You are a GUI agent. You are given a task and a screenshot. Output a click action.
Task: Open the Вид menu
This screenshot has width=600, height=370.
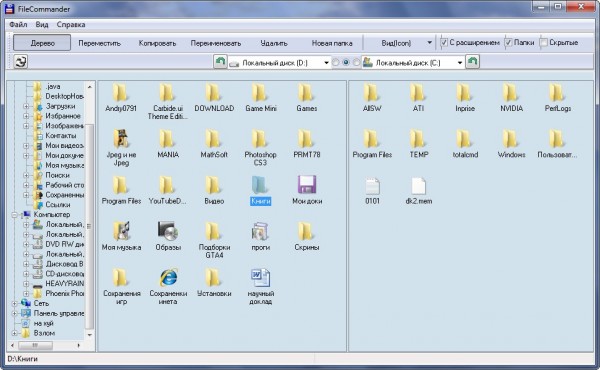(x=42, y=24)
